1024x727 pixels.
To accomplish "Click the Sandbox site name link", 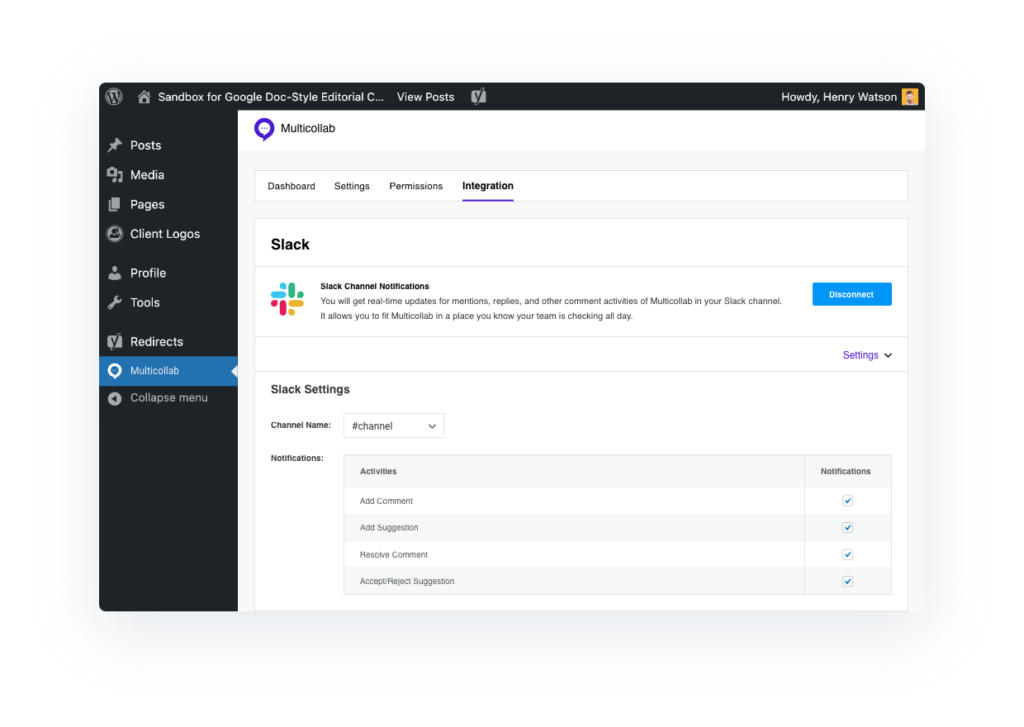I will (270, 97).
